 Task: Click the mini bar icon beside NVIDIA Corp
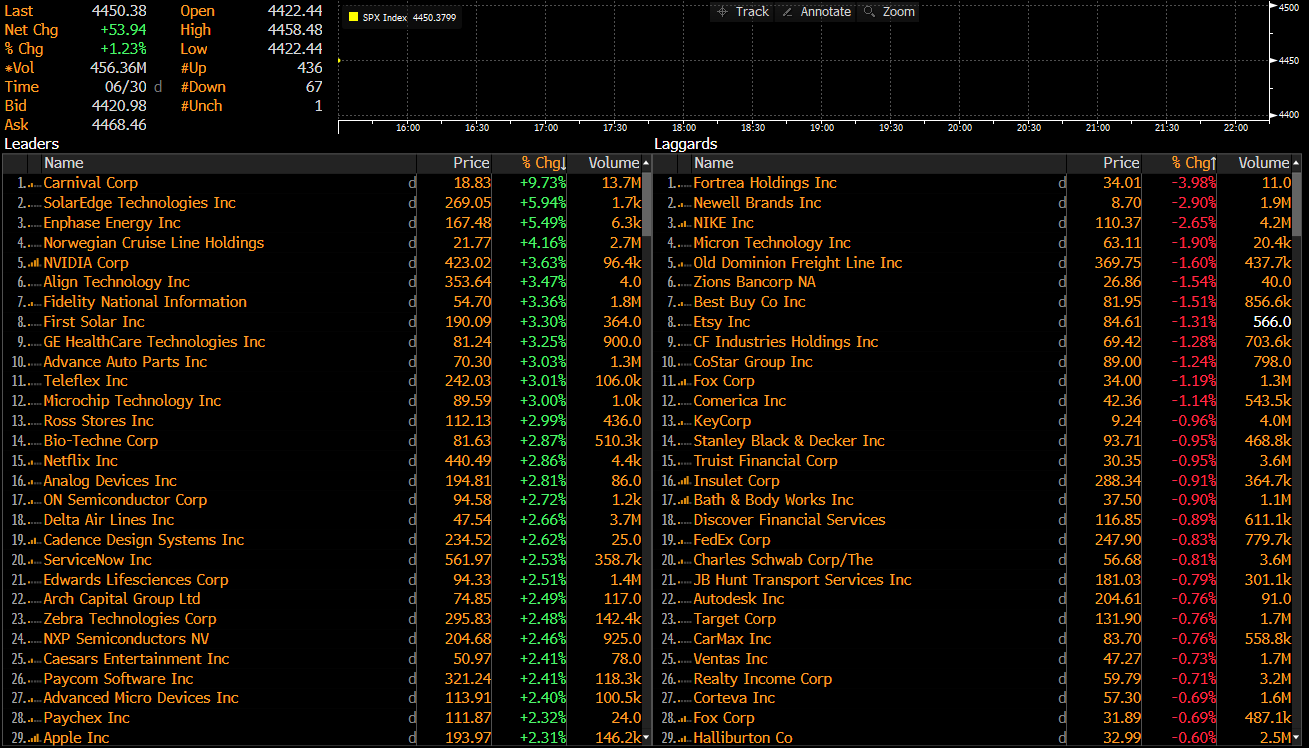tap(36, 263)
